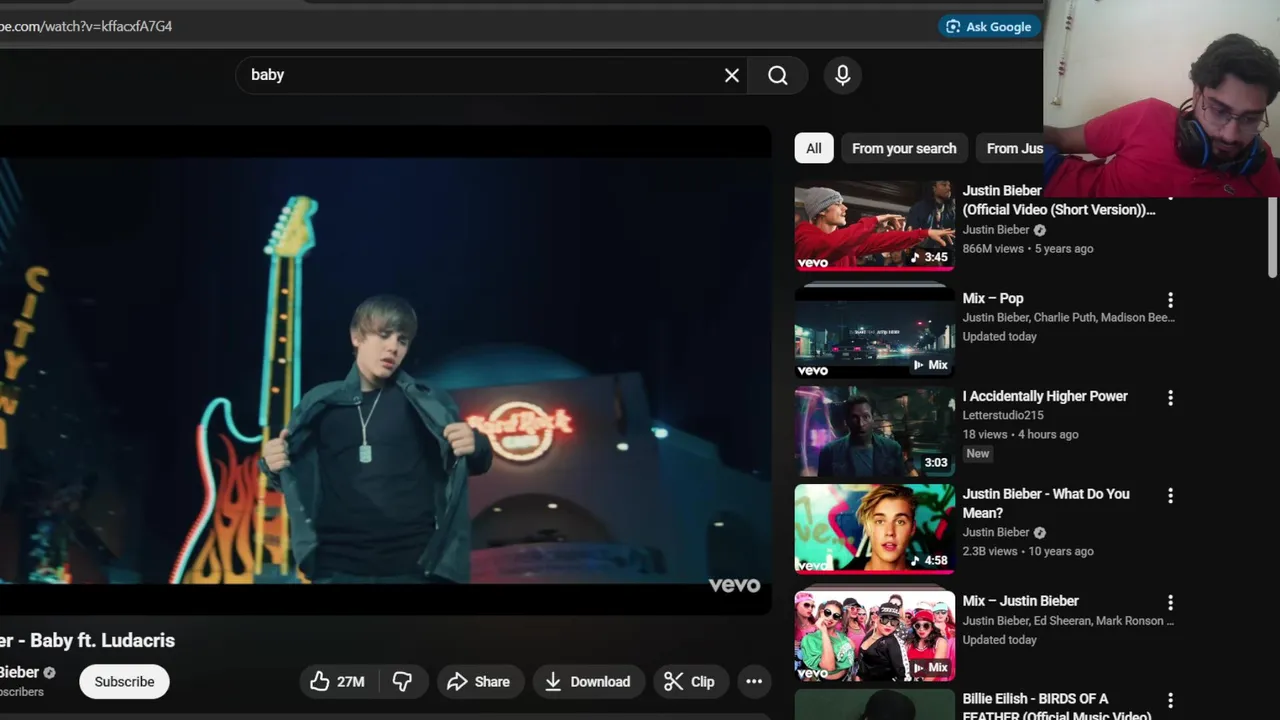Like the video with the 27M thumbs-up button

337,682
